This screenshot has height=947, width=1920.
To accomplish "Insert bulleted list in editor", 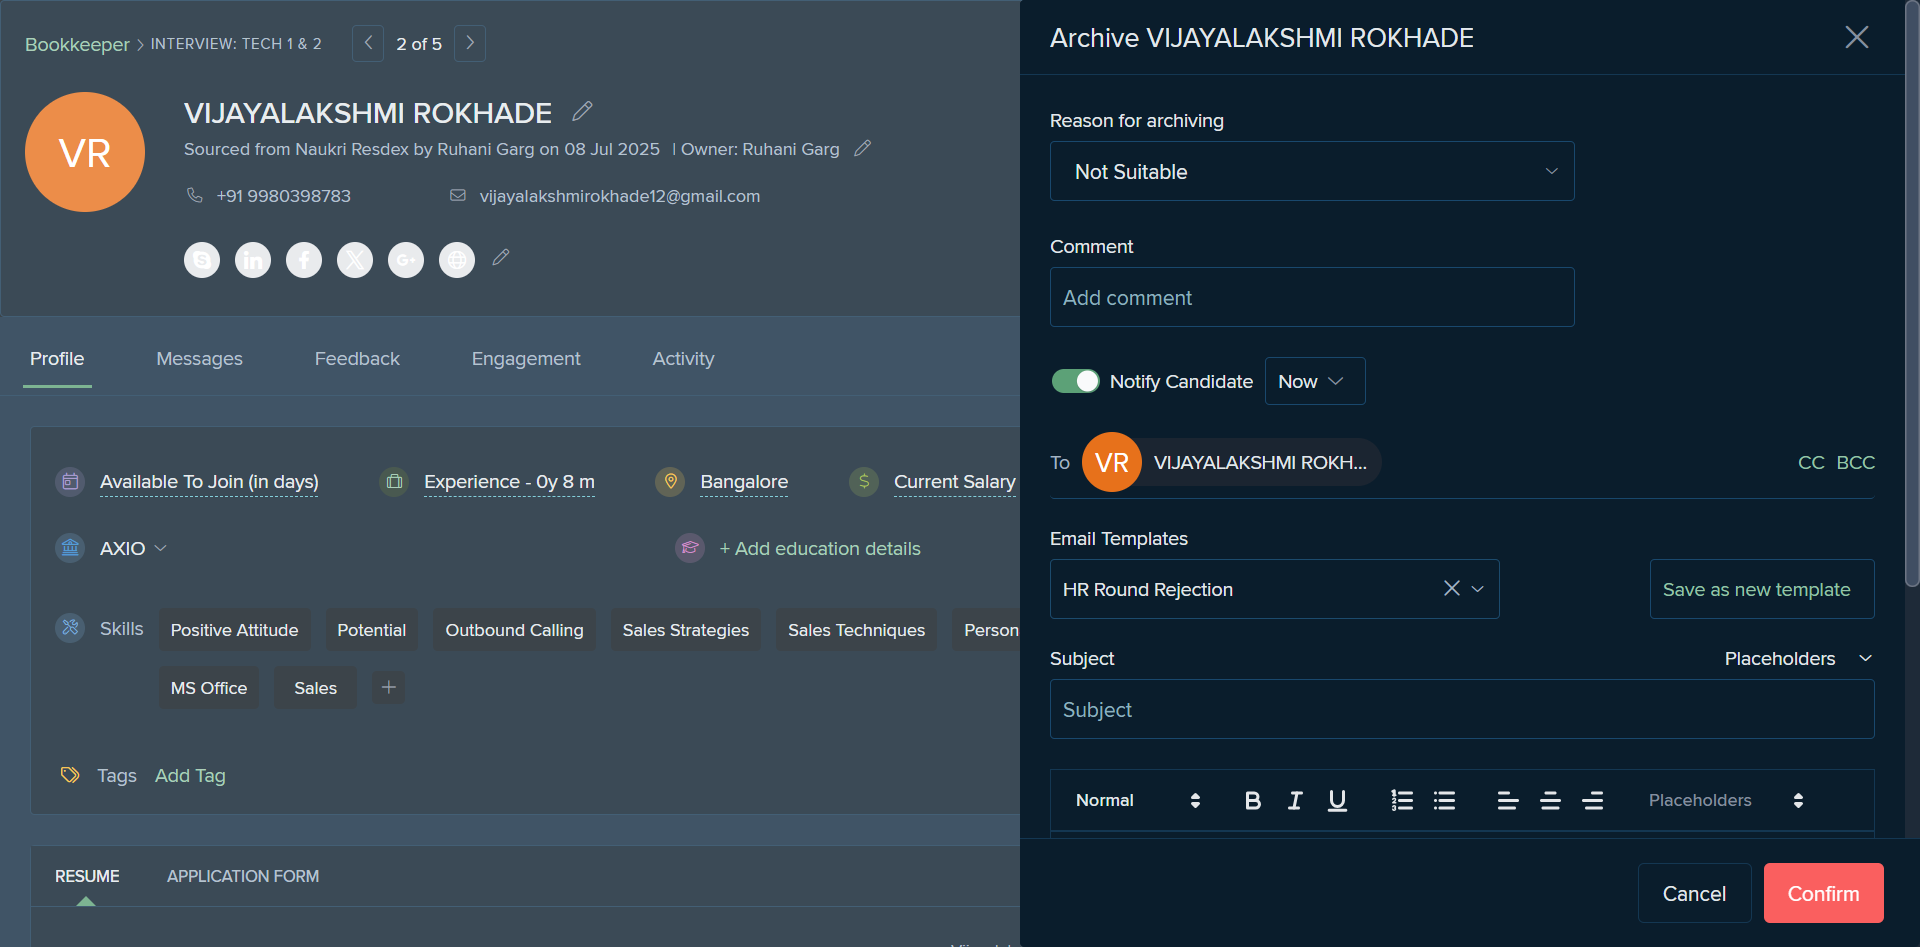I will pyautogui.click(x=1444, y=800).
